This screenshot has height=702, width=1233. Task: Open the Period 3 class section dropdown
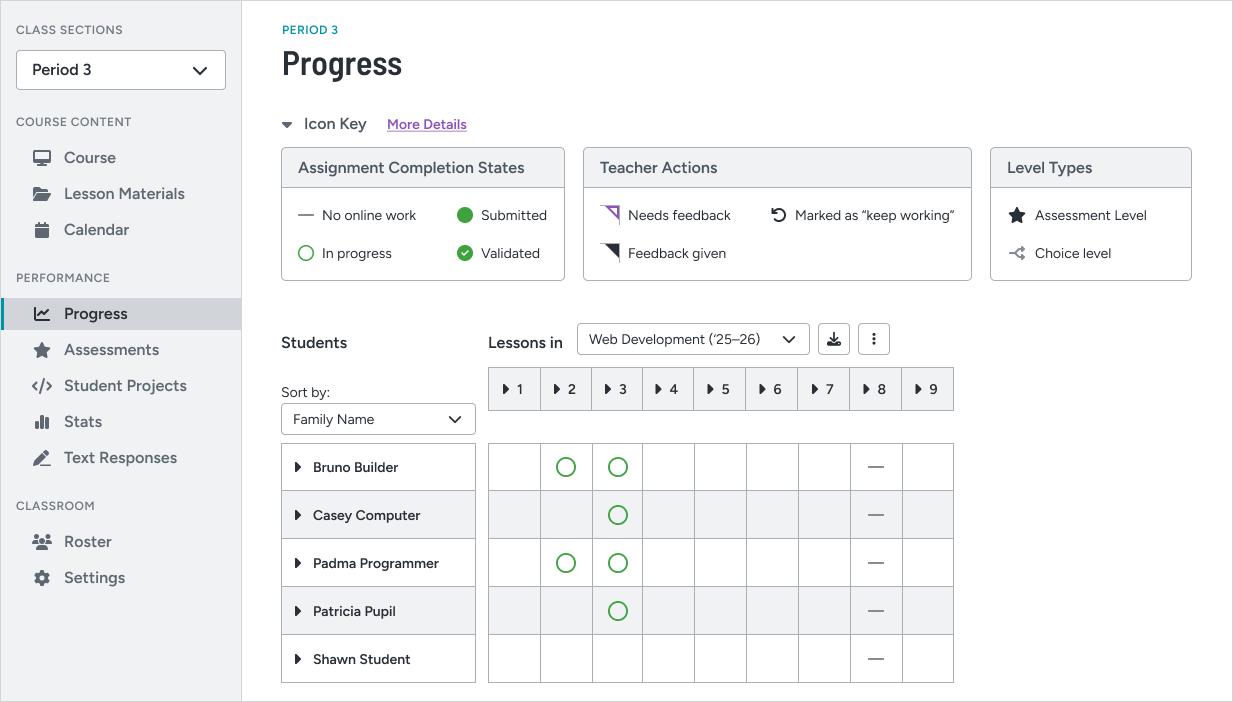121,70
